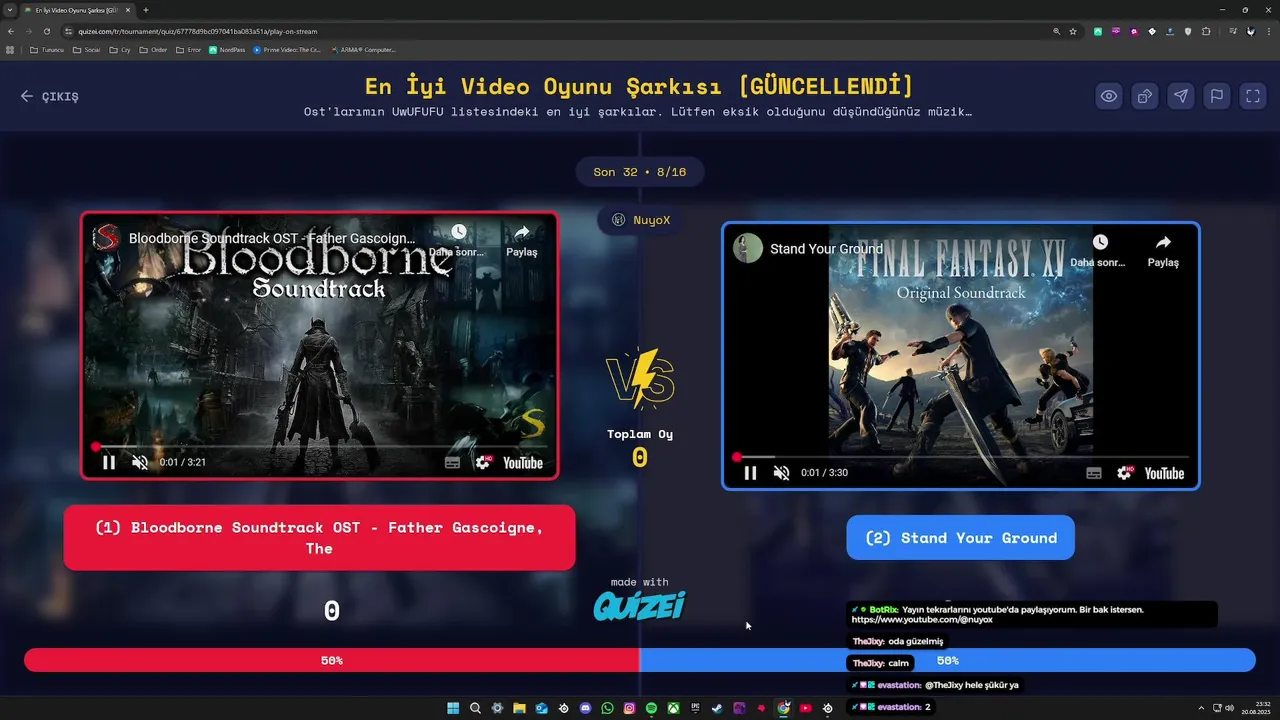Viewport: 1280px width, 720px height.
Task: Open the Social bookmarks folder
Action: 87,49
